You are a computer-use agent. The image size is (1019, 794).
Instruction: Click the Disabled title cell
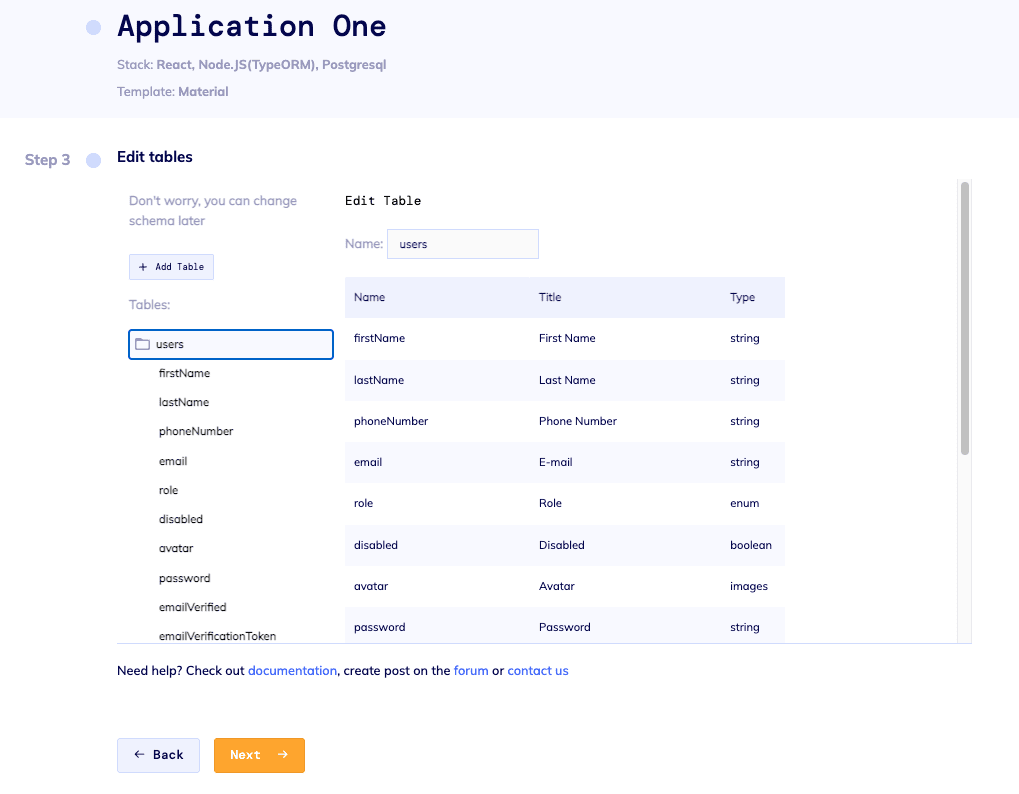[x=561, y=545]
